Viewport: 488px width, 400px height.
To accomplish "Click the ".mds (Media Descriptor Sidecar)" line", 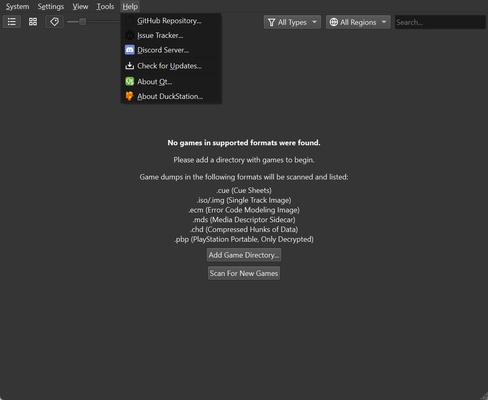I will coord(244,220).
